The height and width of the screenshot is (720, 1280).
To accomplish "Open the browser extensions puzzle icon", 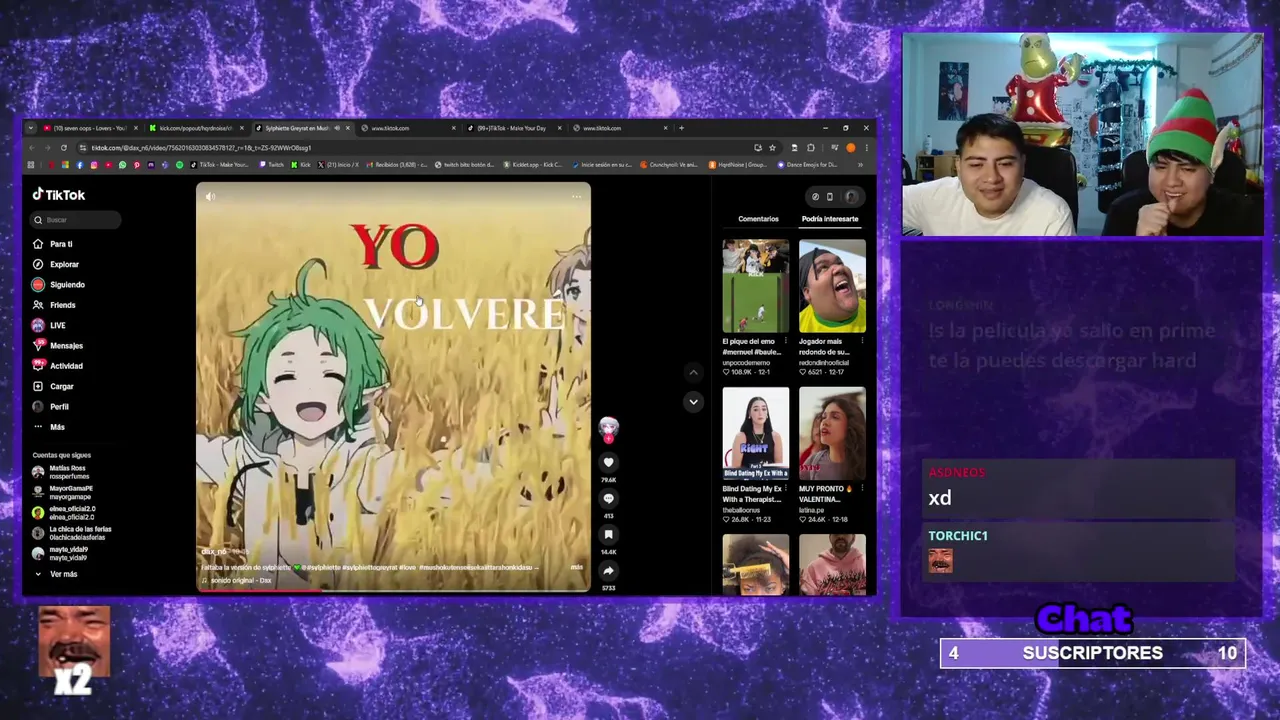I will pyautogui.click(x=810, y=148).
